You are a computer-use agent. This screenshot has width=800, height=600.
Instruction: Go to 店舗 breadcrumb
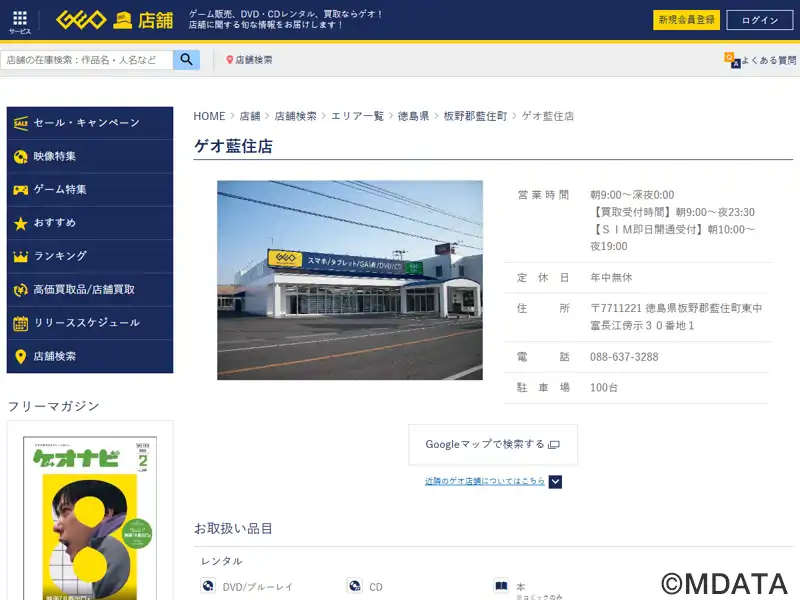[x=250, y=116]
